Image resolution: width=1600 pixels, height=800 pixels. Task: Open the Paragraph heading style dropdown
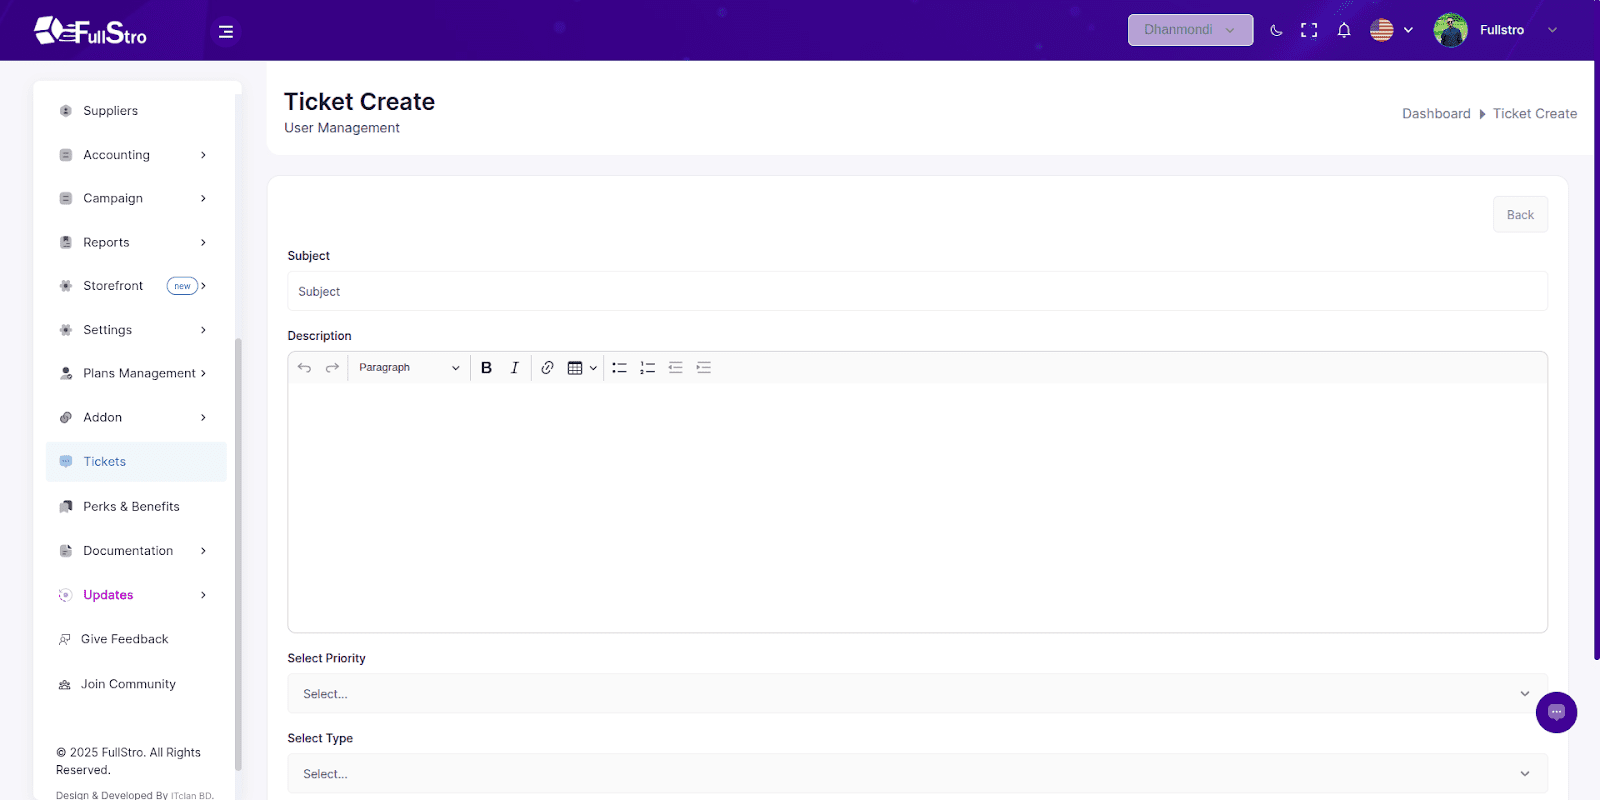[409, 368]
